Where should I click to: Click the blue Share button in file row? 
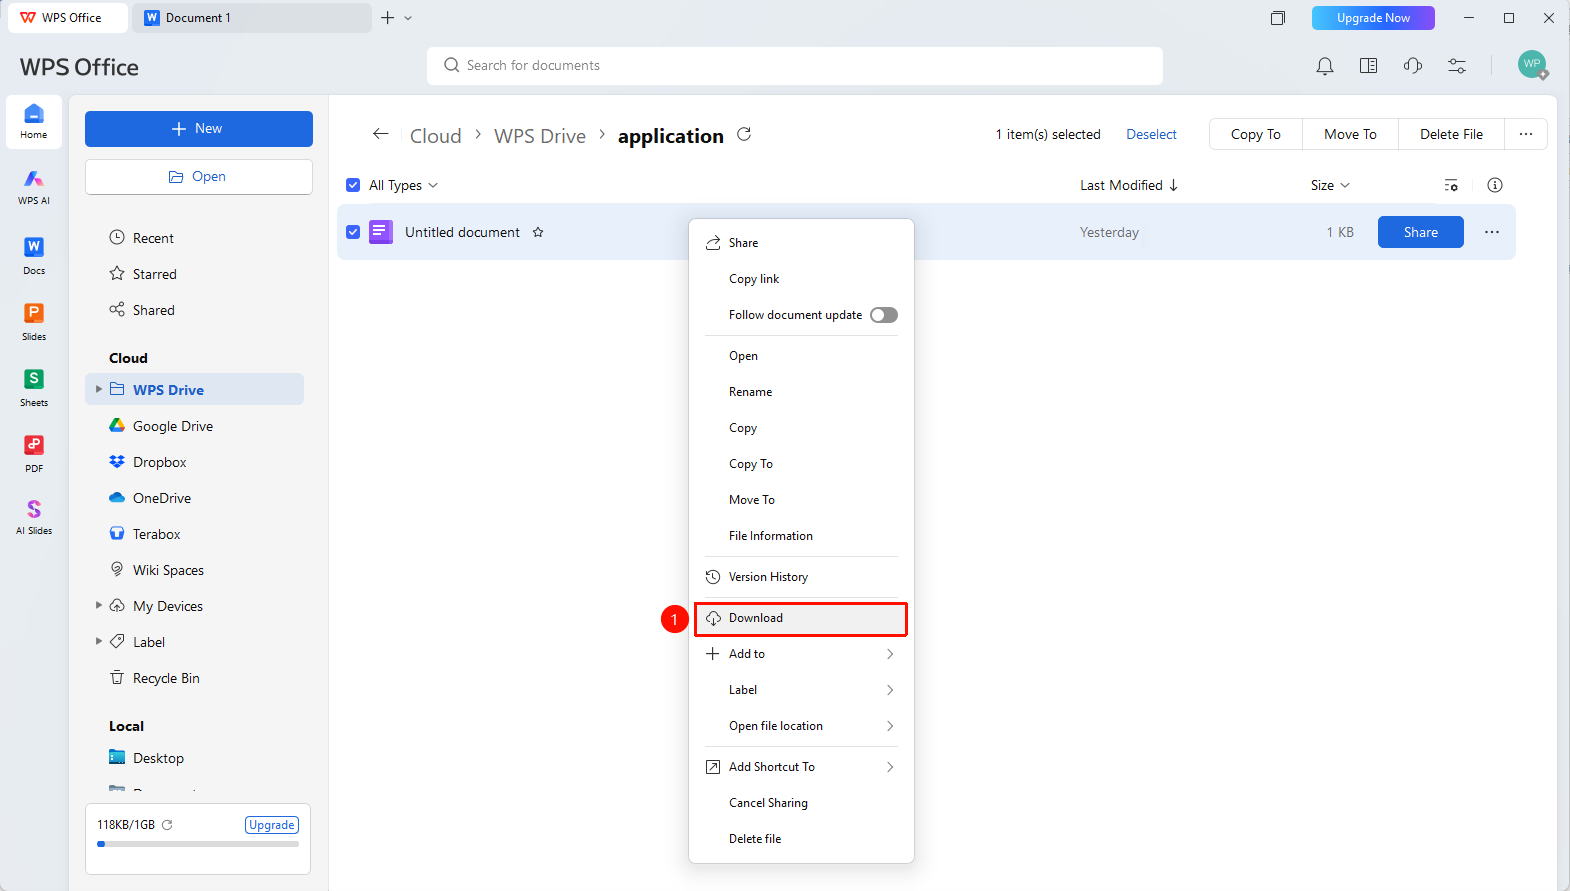coord(1420,232)
